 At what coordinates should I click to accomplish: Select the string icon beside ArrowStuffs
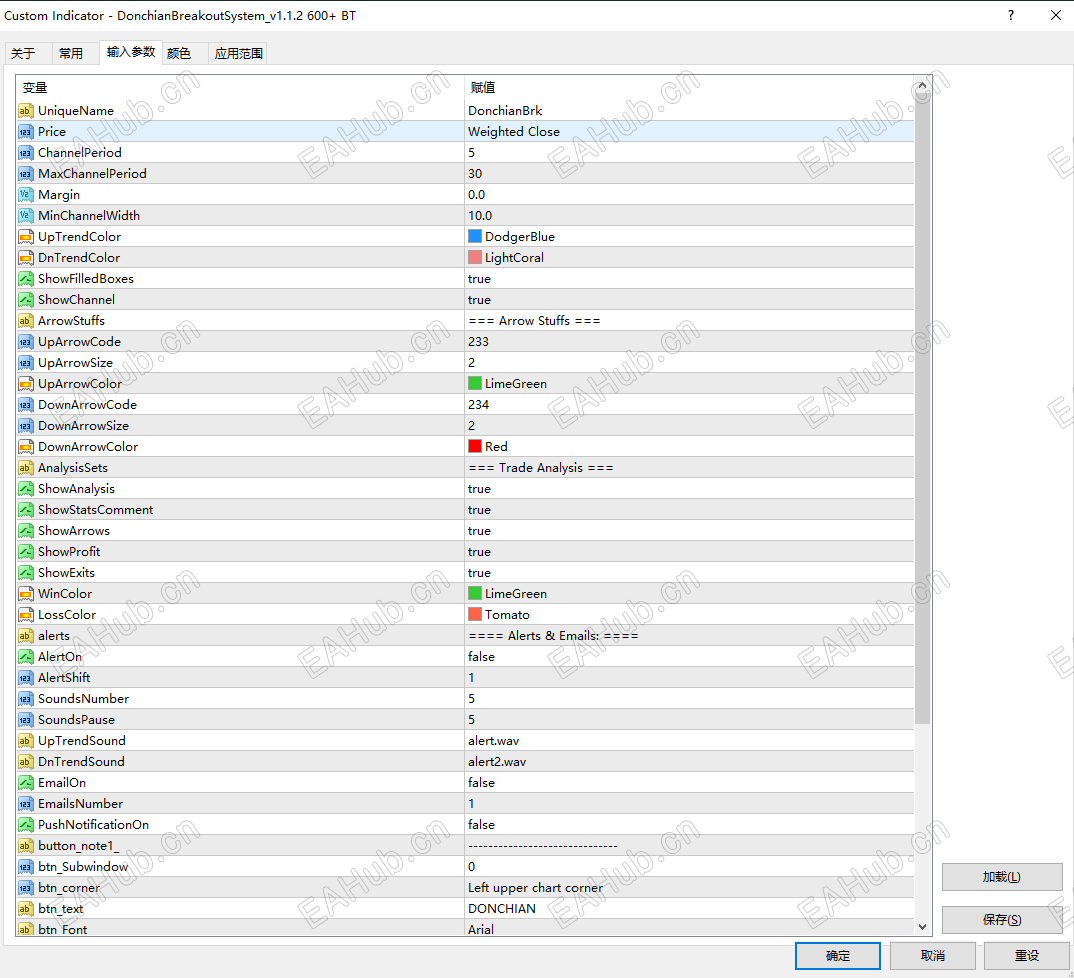(x=25, y=321)
